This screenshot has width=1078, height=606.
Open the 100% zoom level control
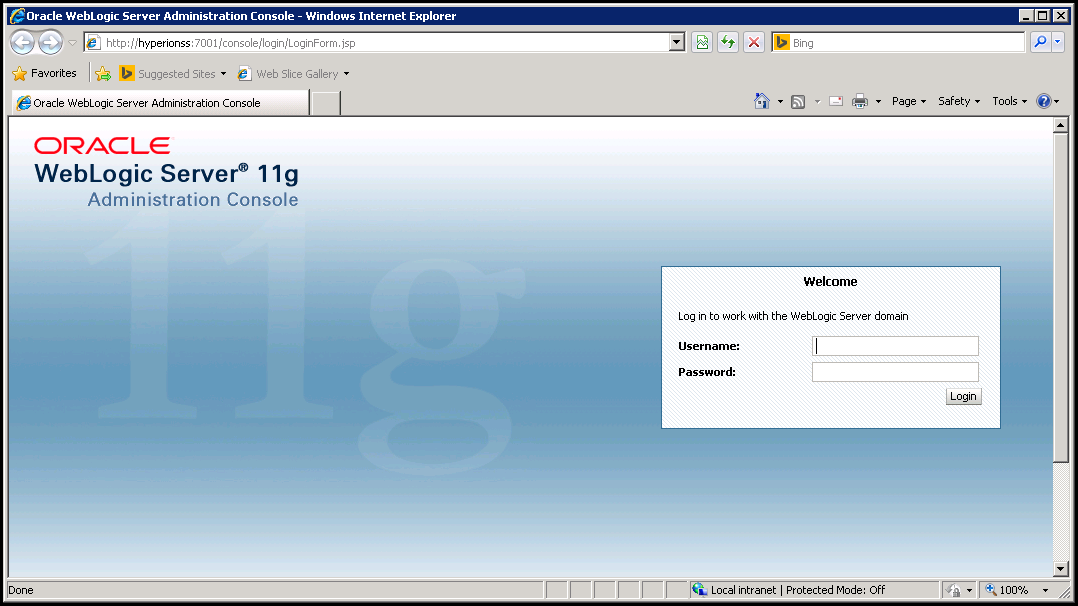tap(1008, 590)
